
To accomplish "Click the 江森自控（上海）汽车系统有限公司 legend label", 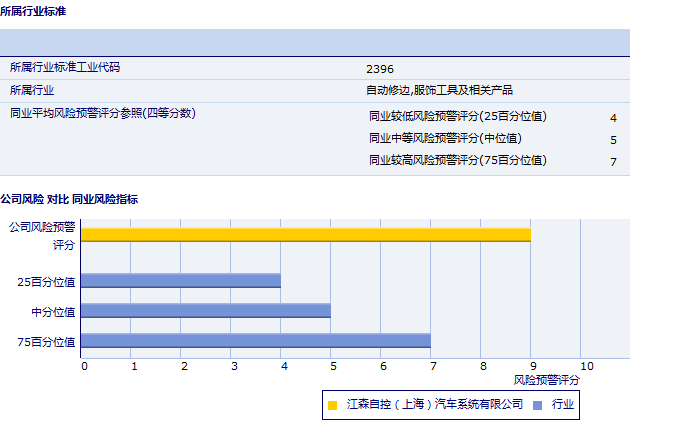I will pos(434,404).
